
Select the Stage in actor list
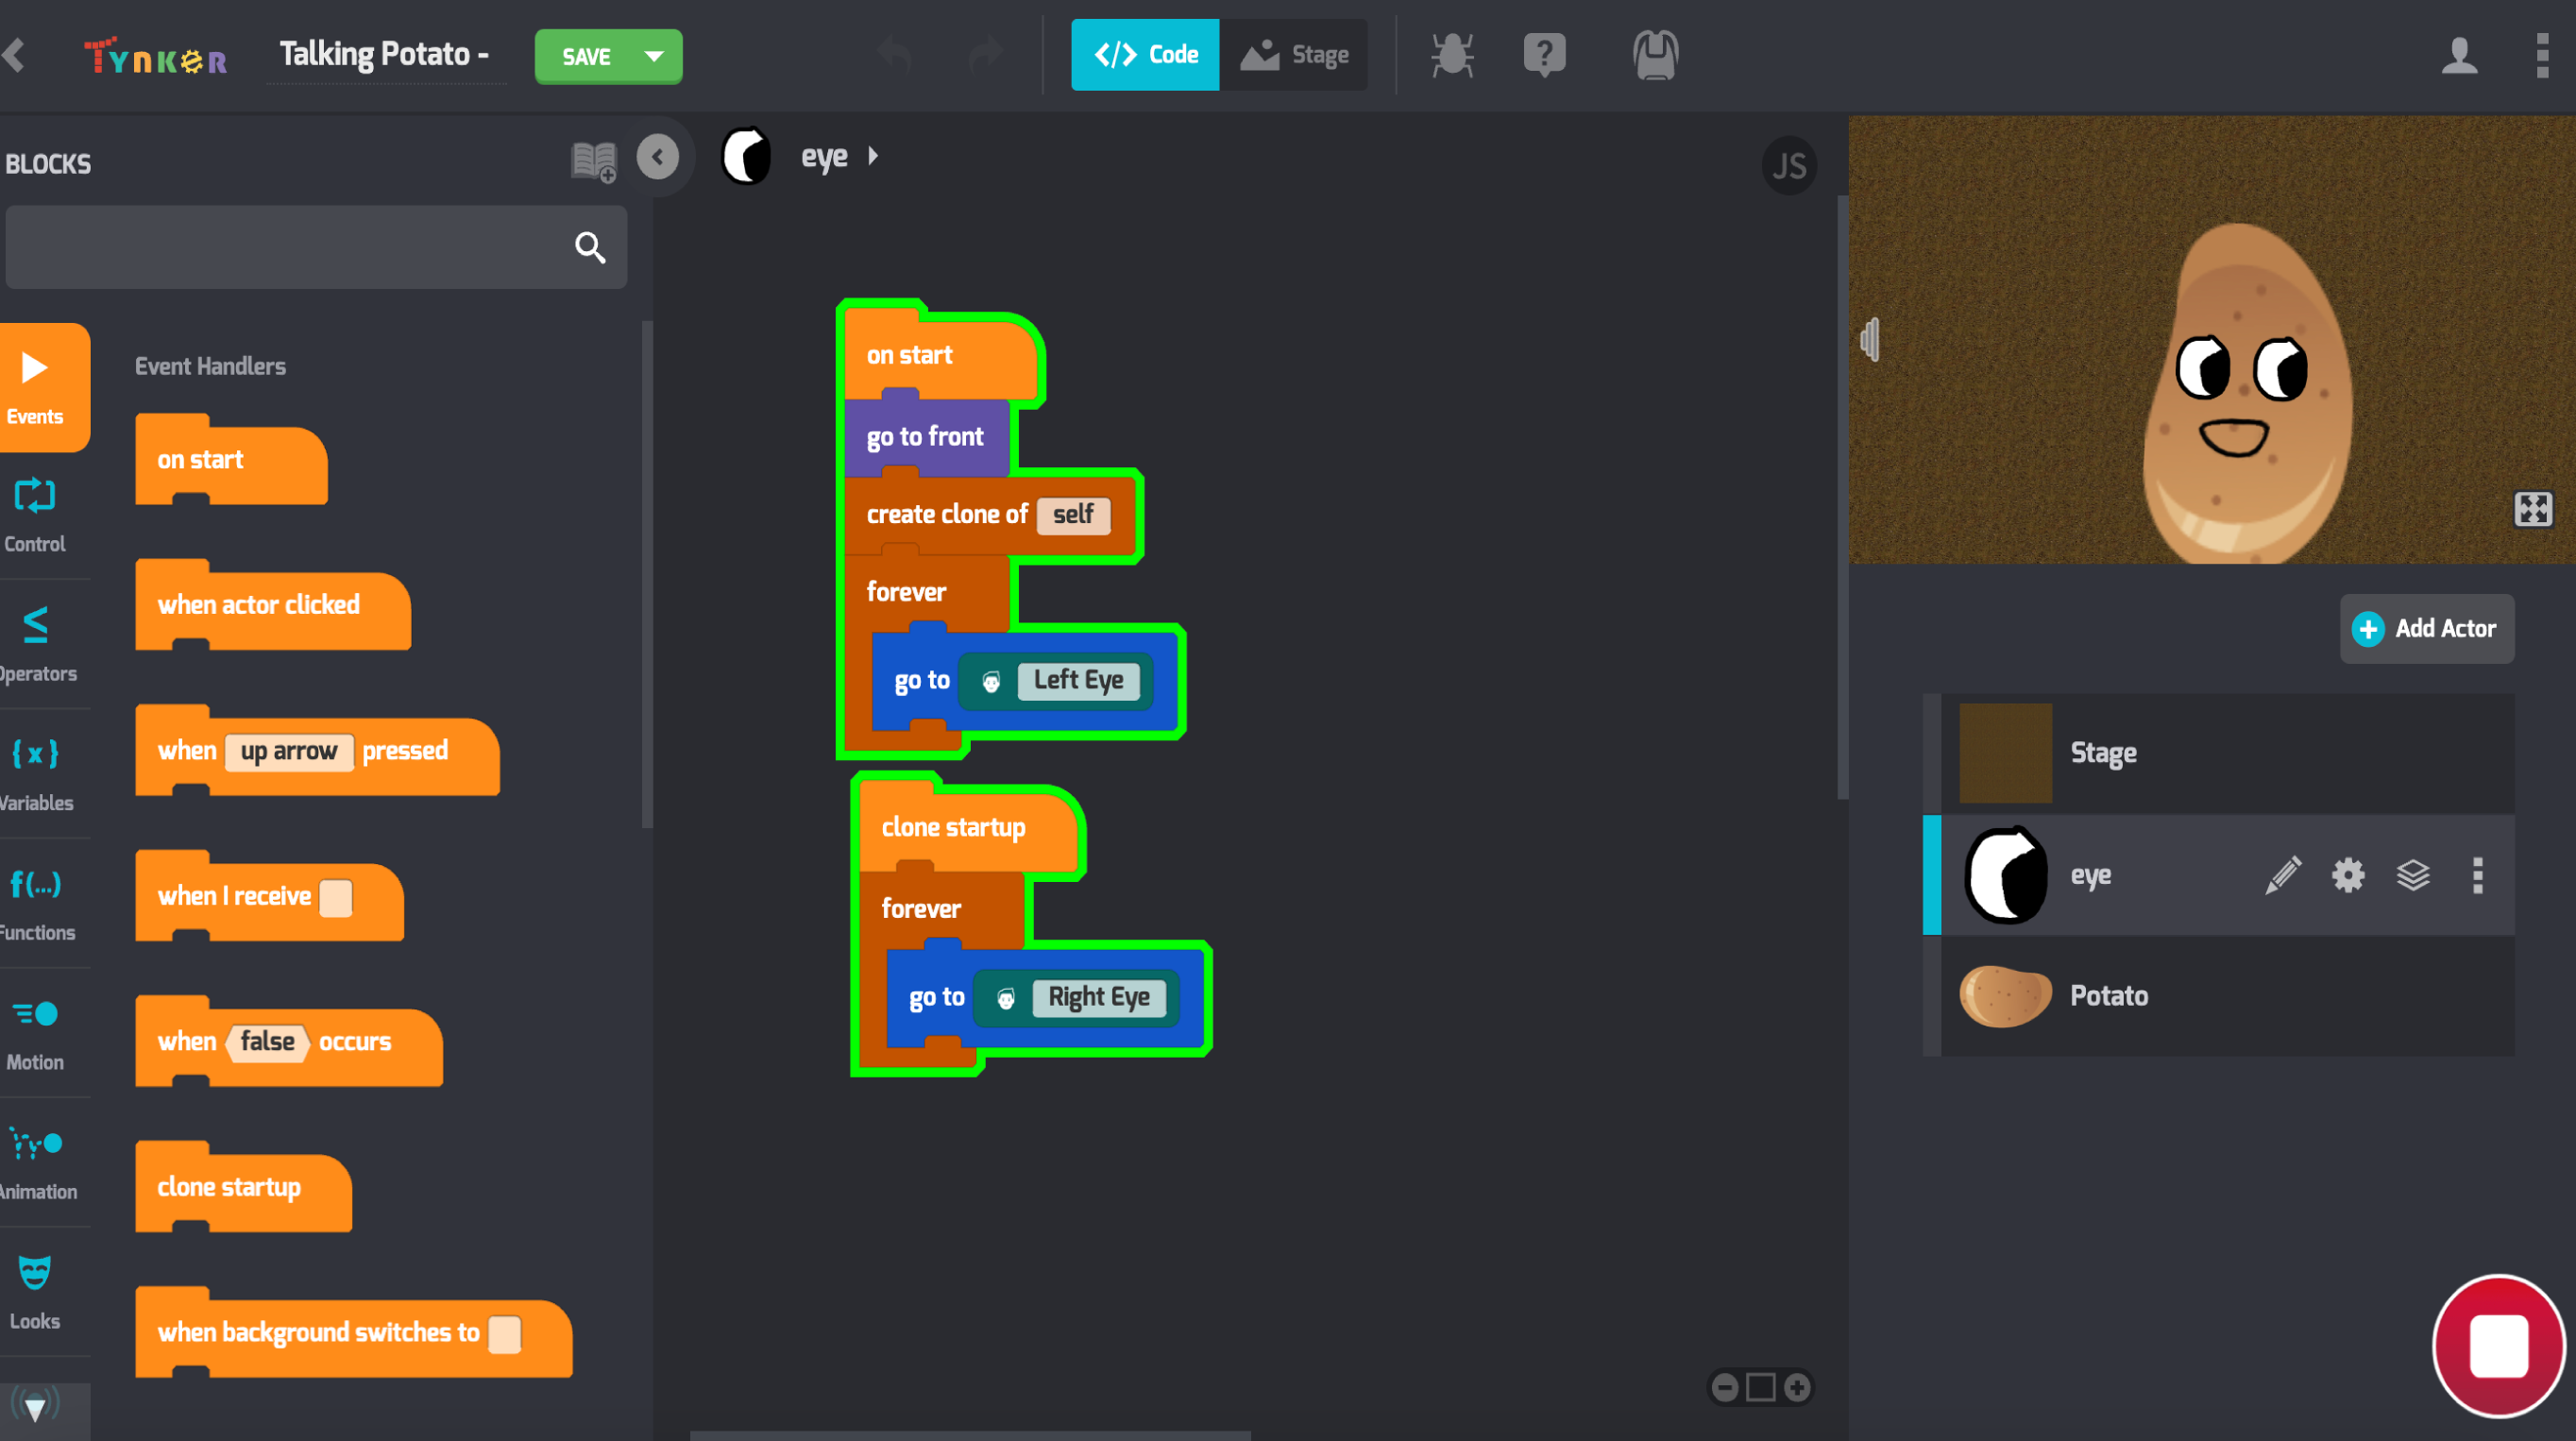click(x=2218, y=753)
